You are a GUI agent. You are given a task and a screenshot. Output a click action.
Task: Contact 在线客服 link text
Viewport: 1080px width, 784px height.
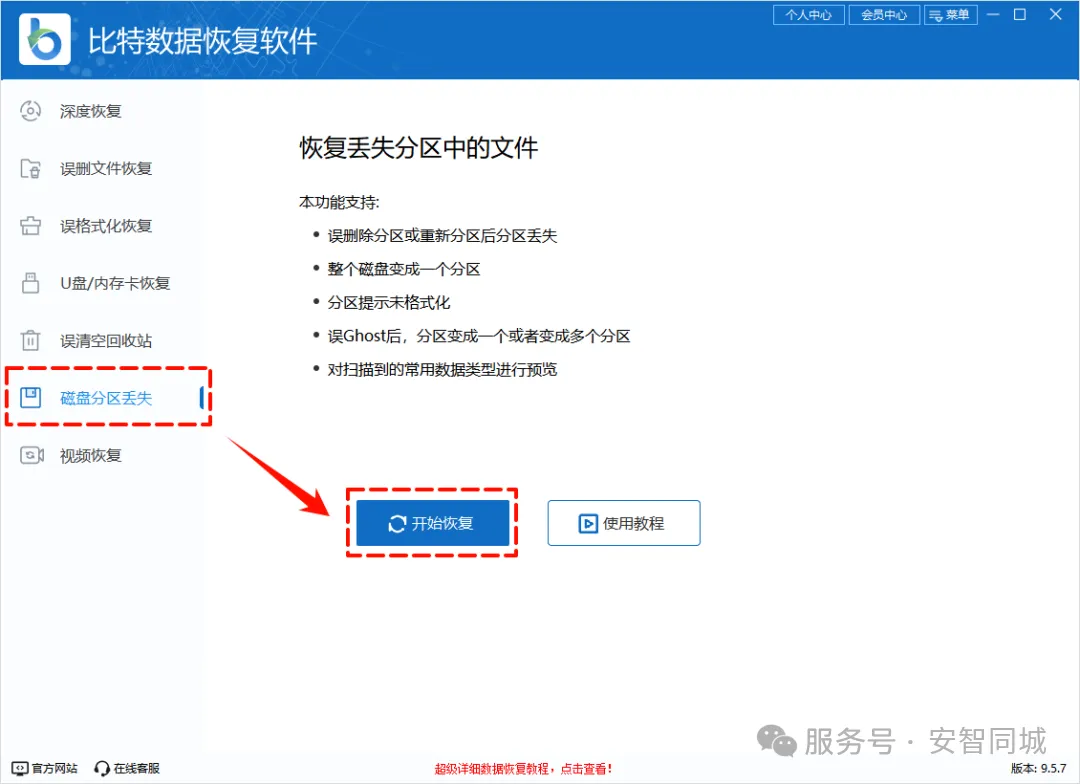click(136, 768)
